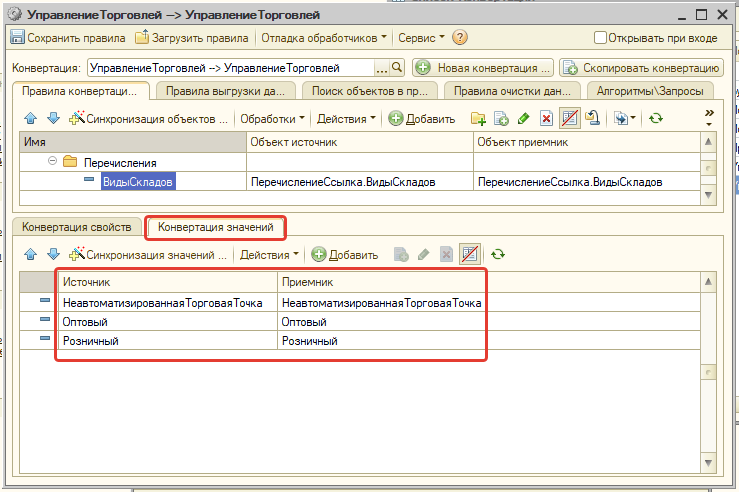
Task: Click Загрузить правила button
Action: pos(191,38)
